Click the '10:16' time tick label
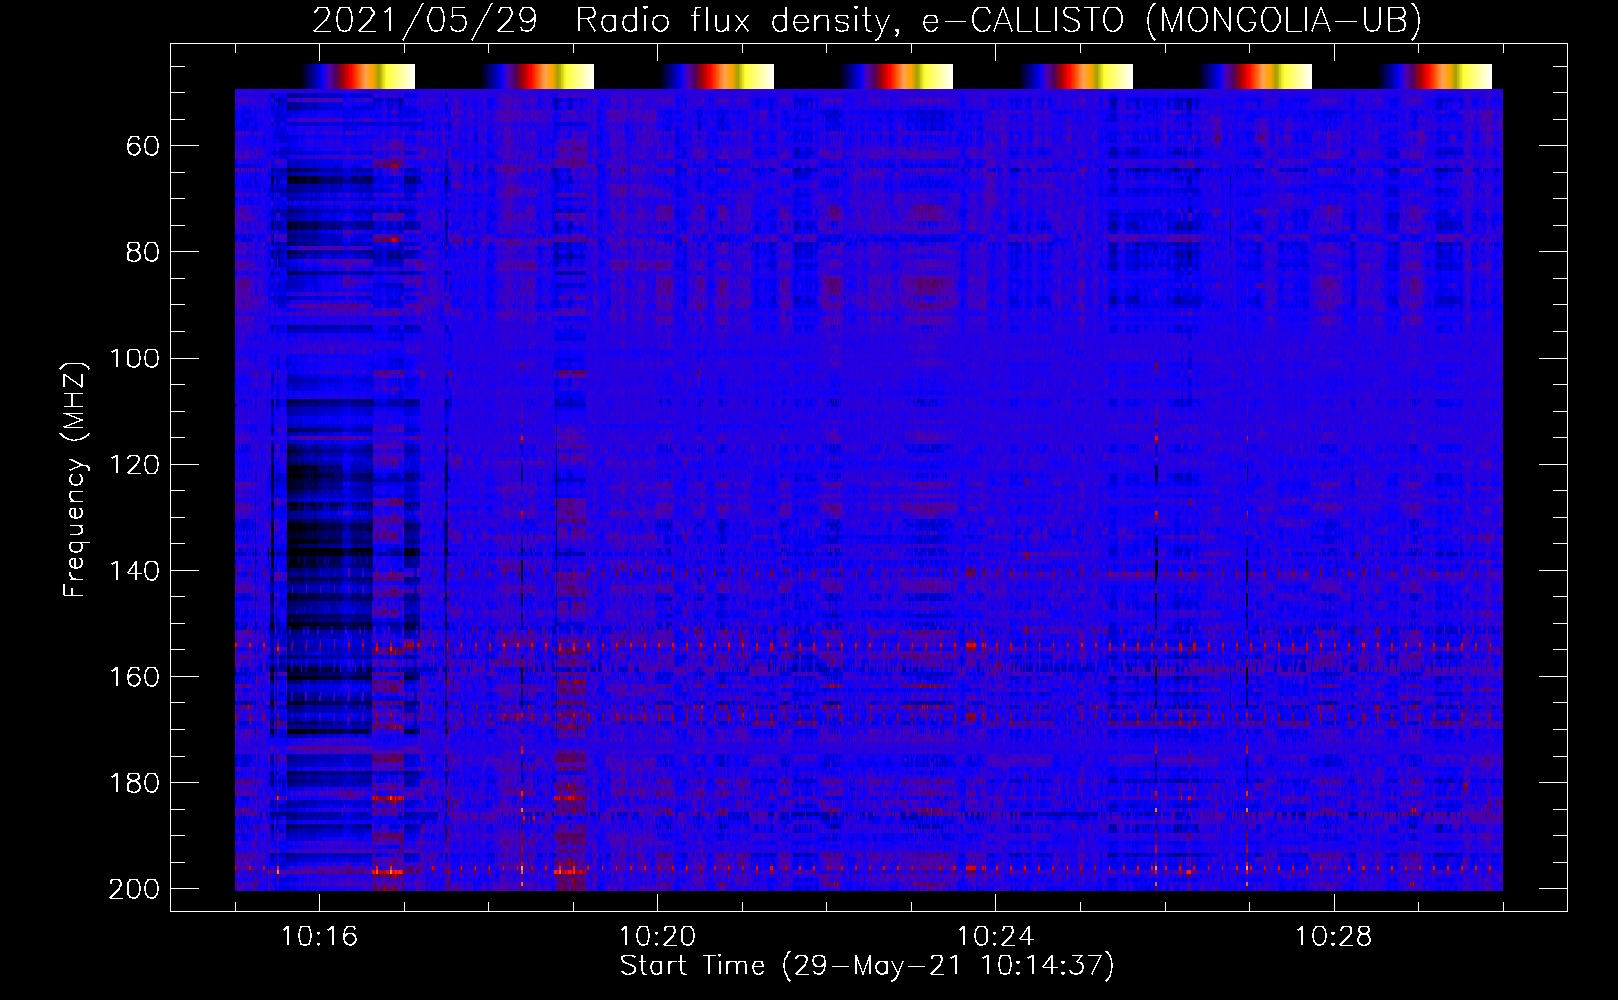 click(x=319, y=937)
